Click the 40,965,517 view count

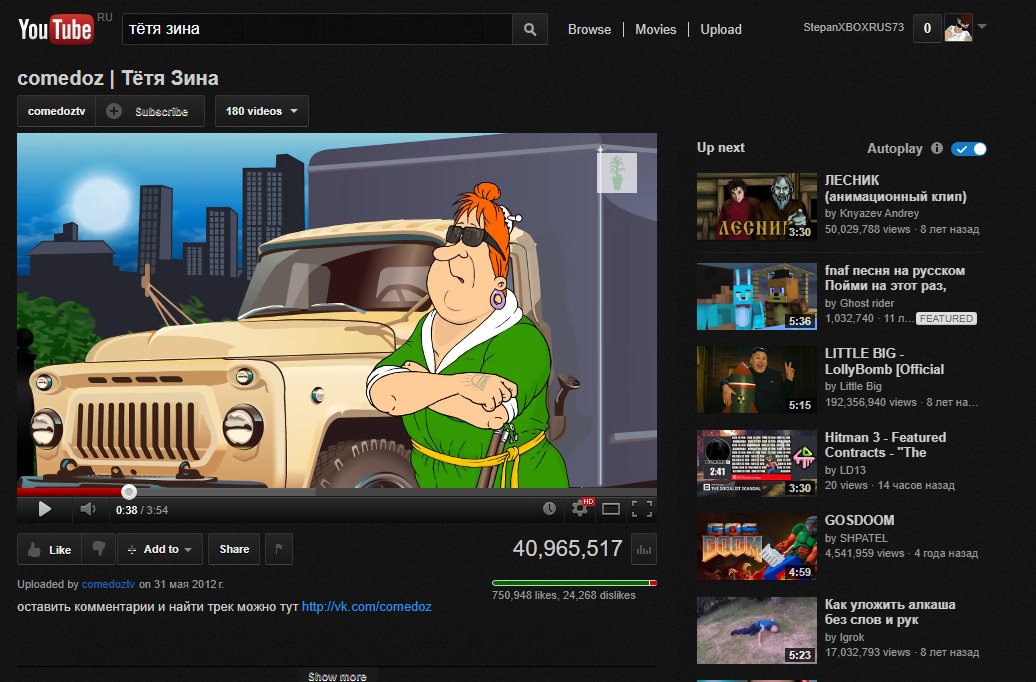[x=568, y=549]
